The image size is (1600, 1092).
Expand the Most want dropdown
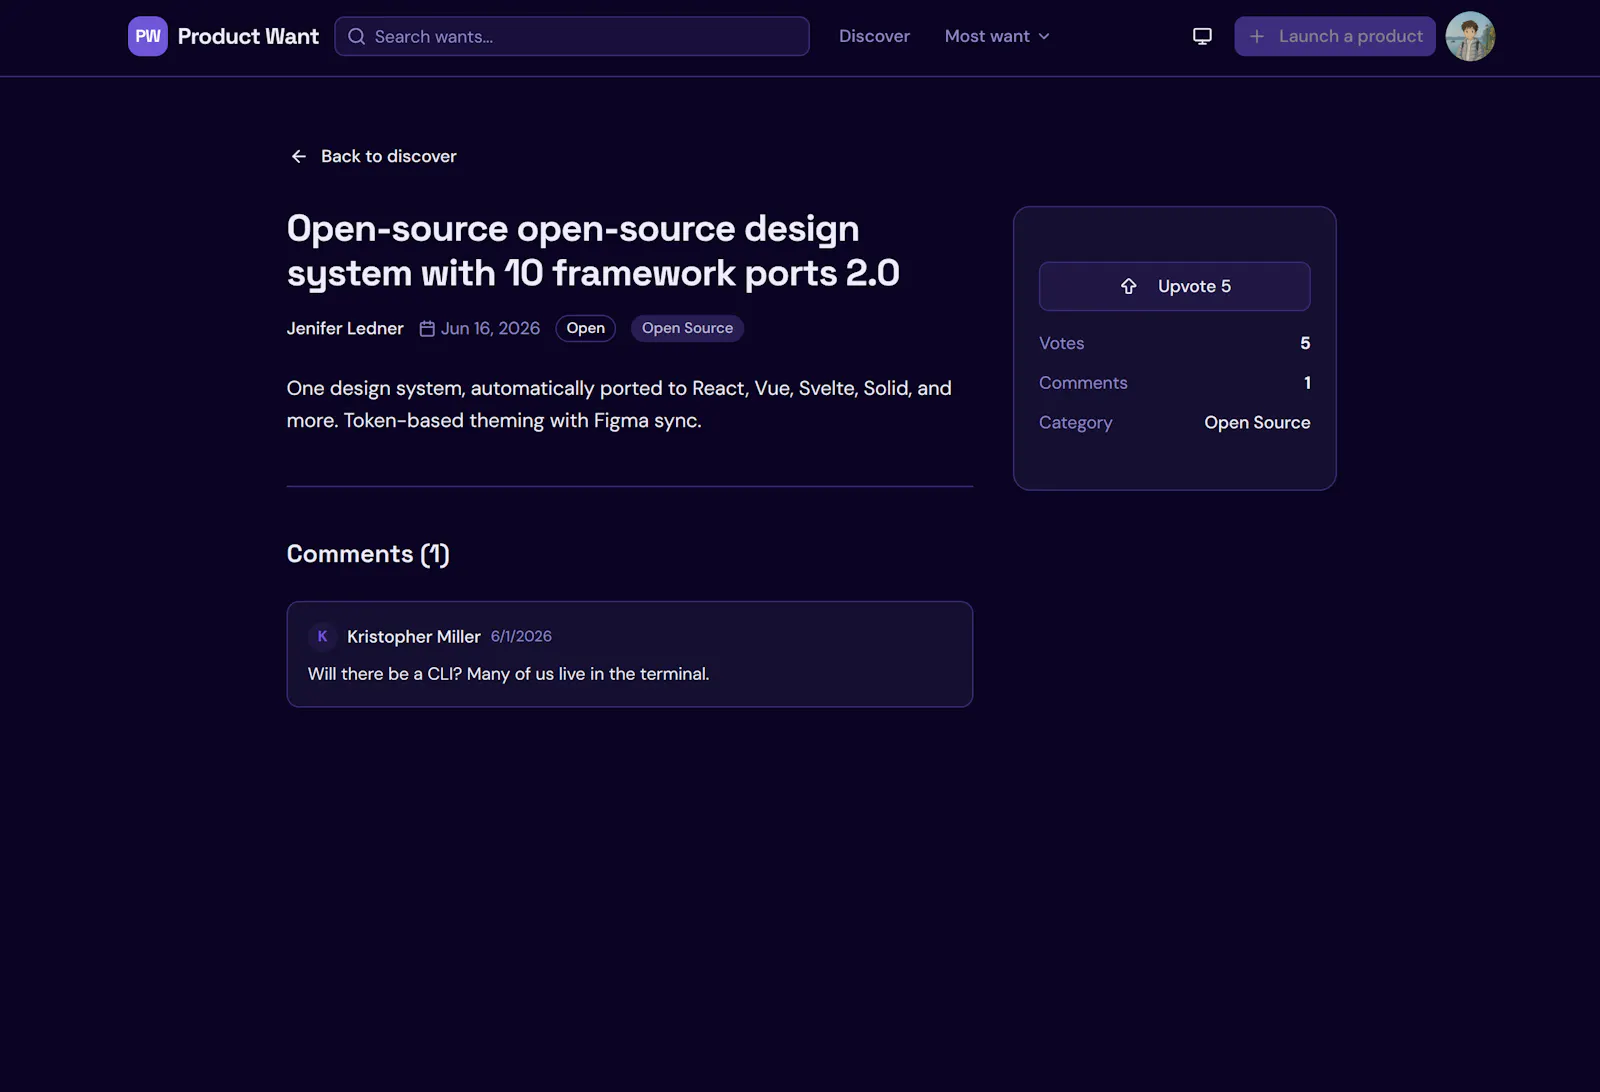click(x=997, y=36)
